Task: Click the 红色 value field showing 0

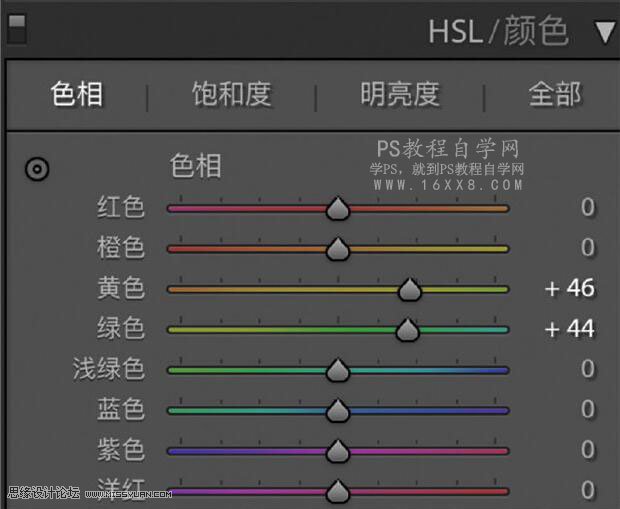Action: click(x=587, y=208)
